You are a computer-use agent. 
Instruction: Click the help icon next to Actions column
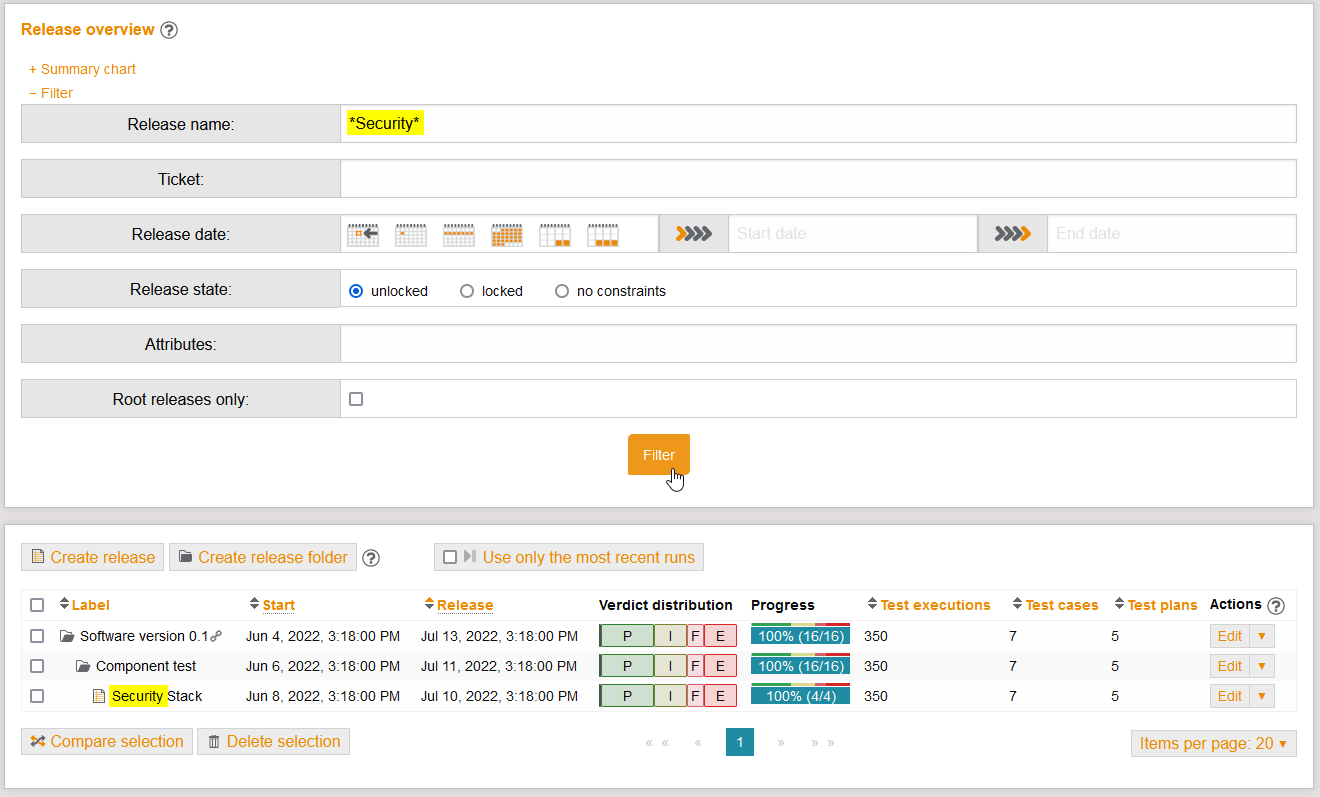pos(1276,605)
